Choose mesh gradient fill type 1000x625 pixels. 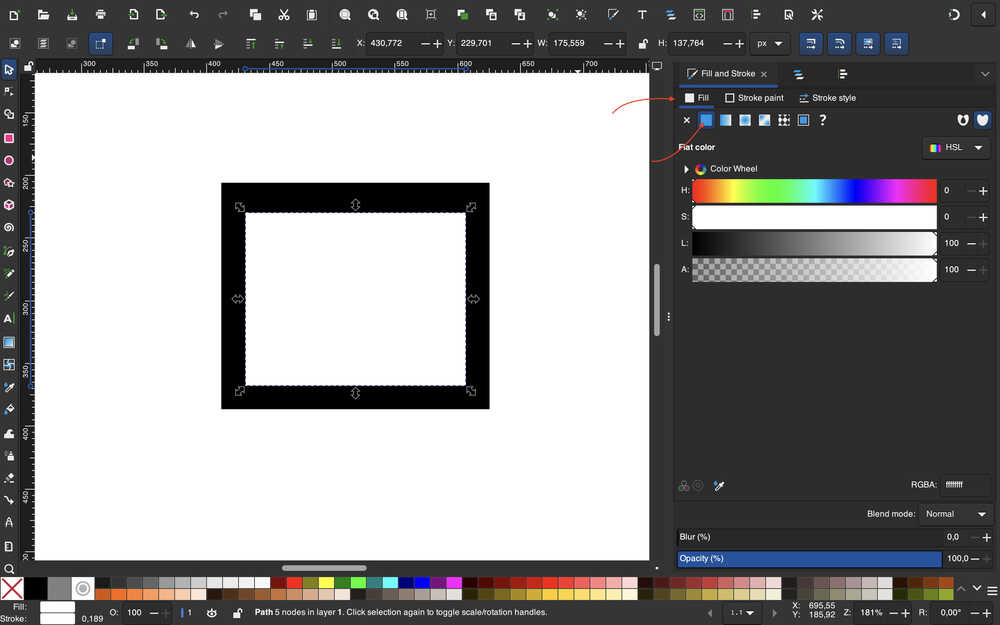tap(765, 120)
